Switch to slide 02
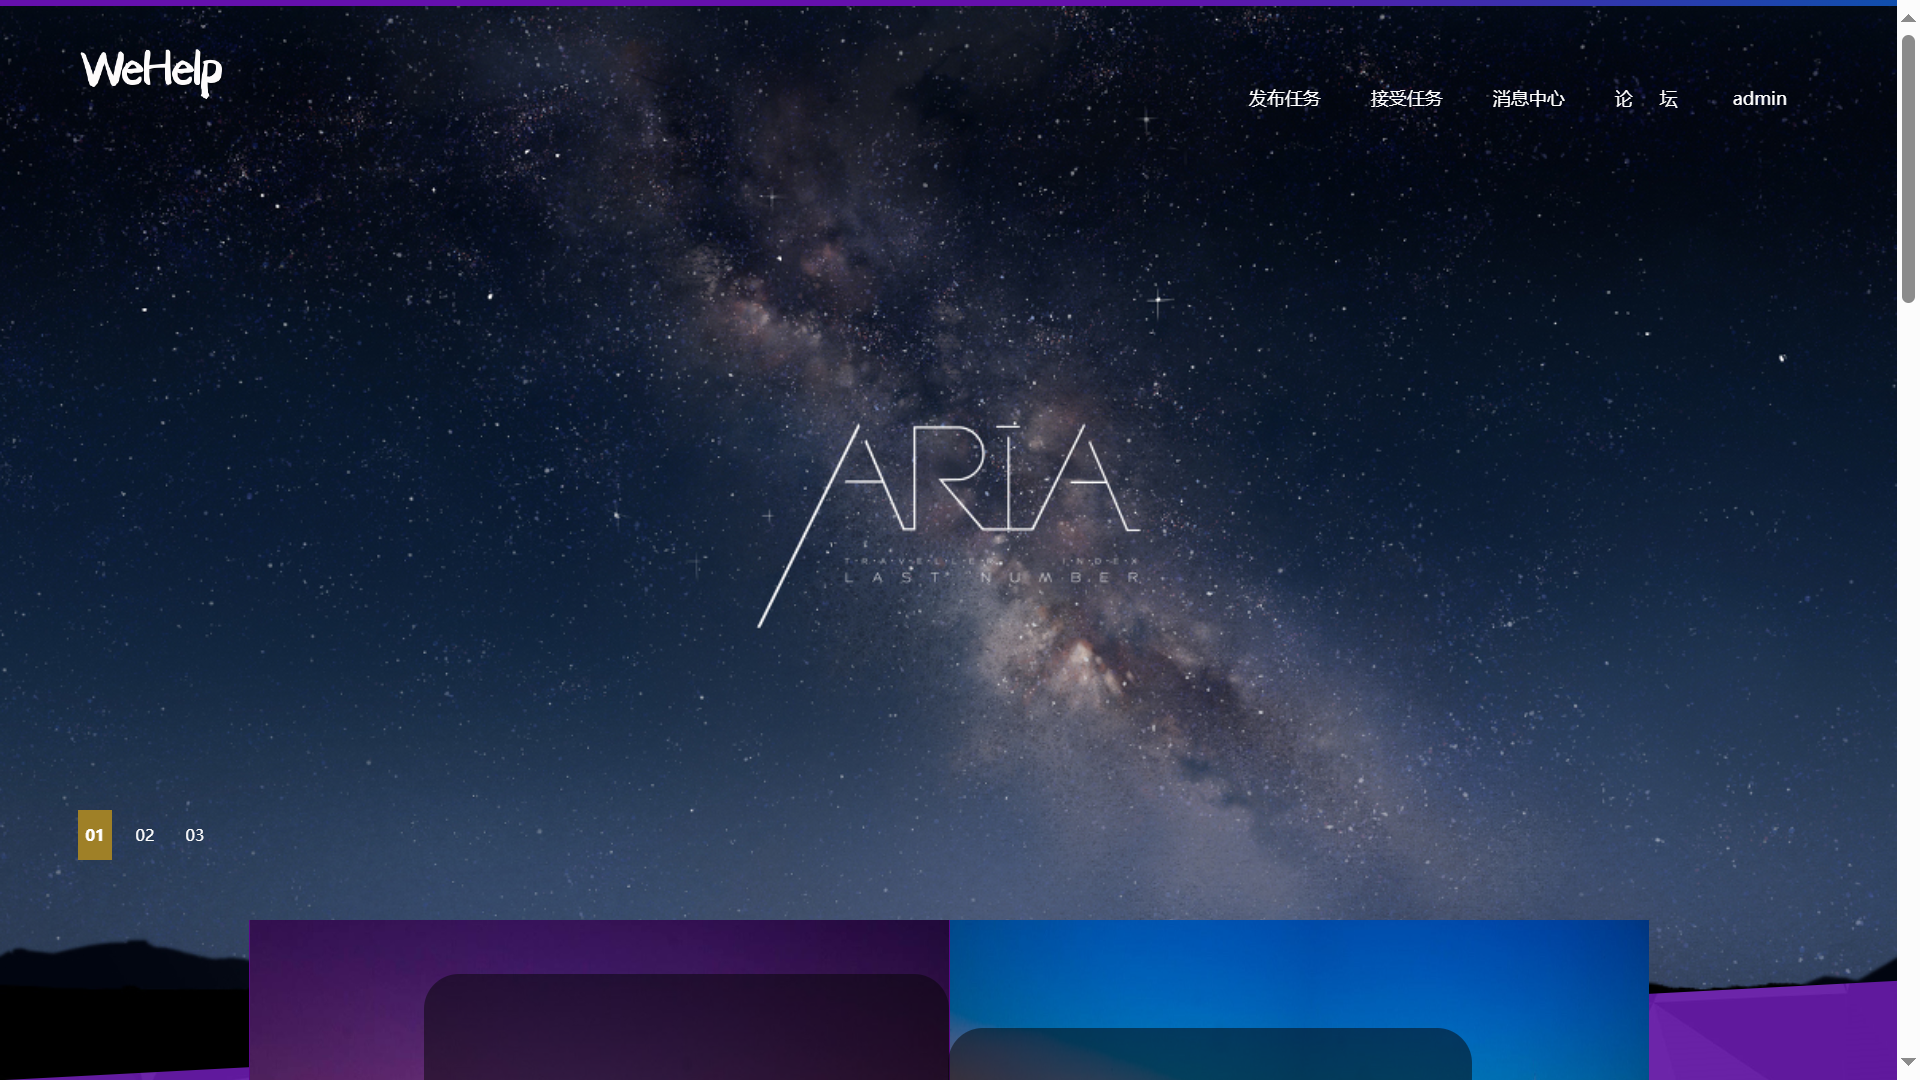1920x1080 pixels. [145, 835]
